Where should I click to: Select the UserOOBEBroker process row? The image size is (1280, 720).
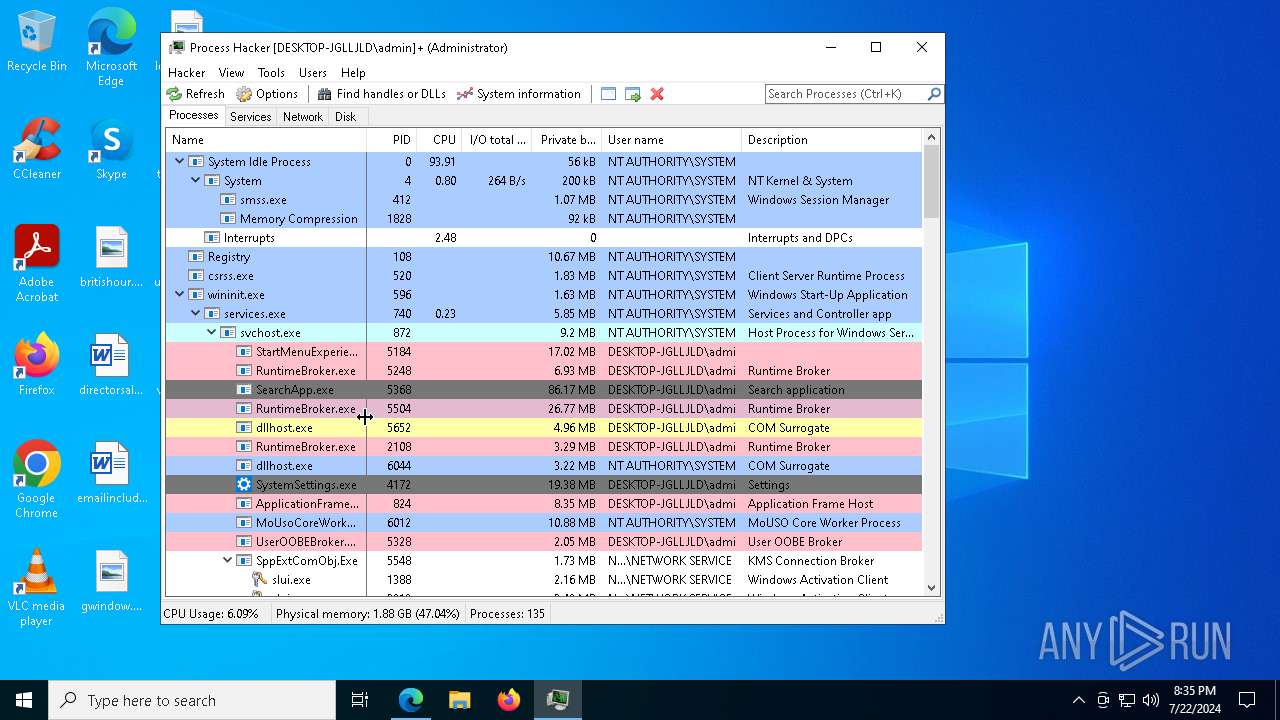point(544,541)
